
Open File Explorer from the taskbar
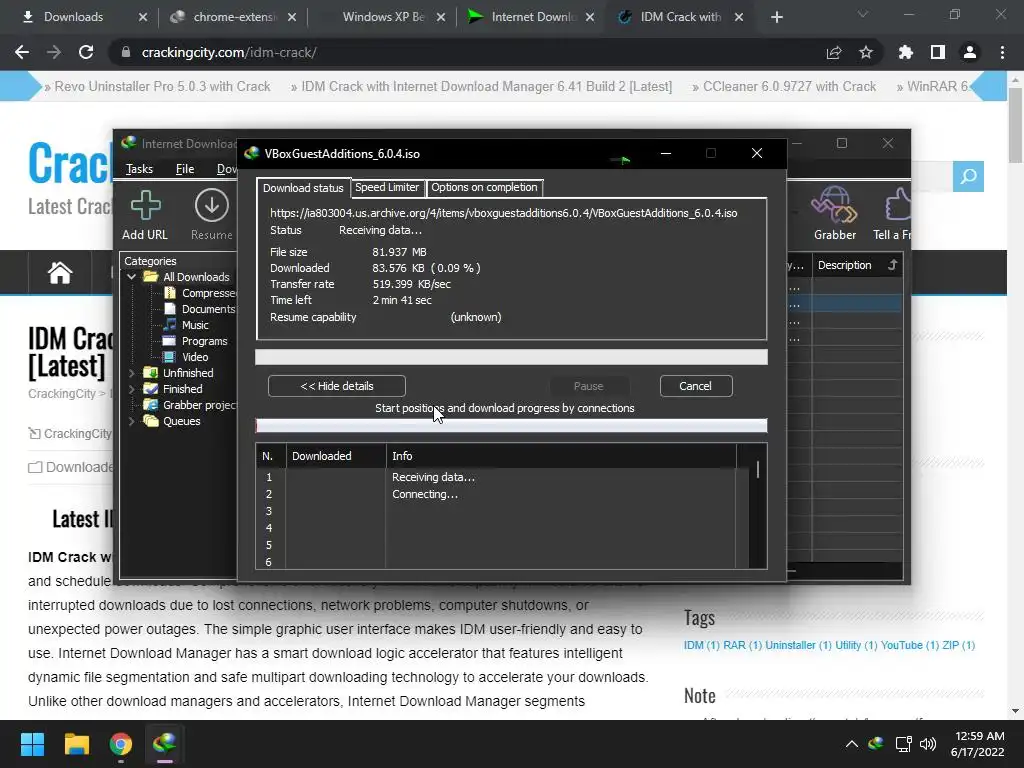(x=76, y=744)
